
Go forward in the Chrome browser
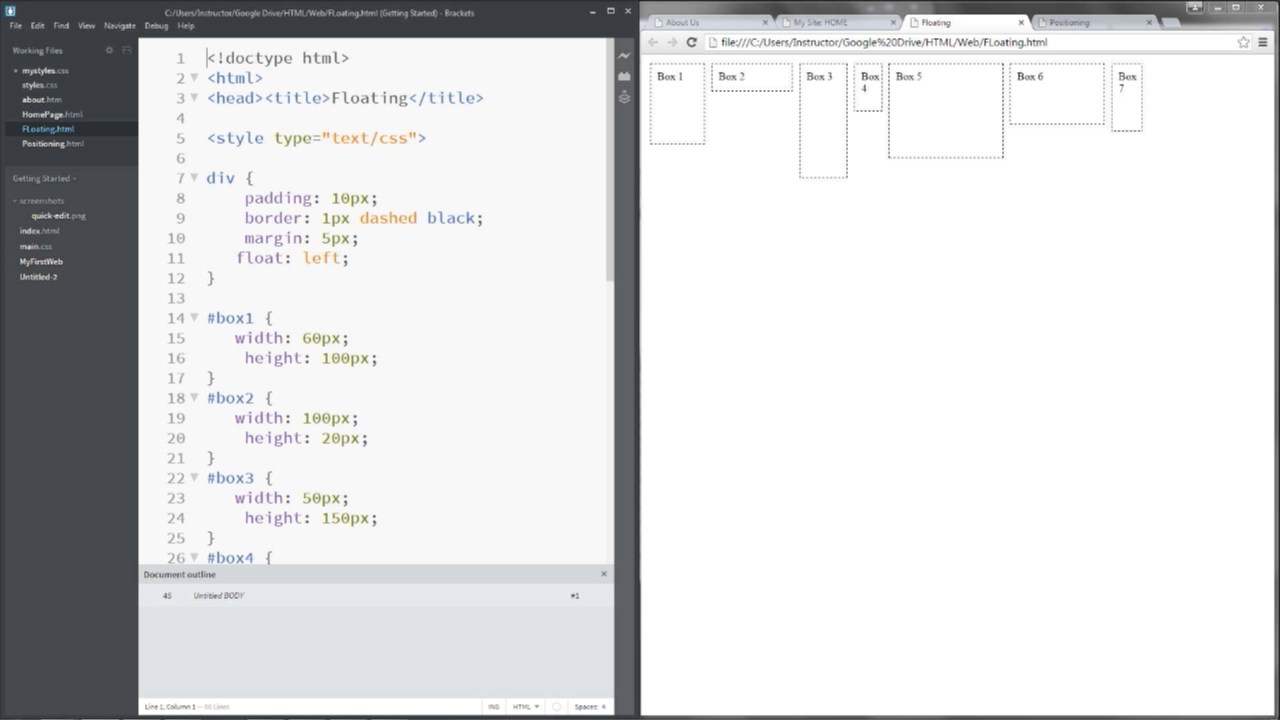click(x=672, y=42)
